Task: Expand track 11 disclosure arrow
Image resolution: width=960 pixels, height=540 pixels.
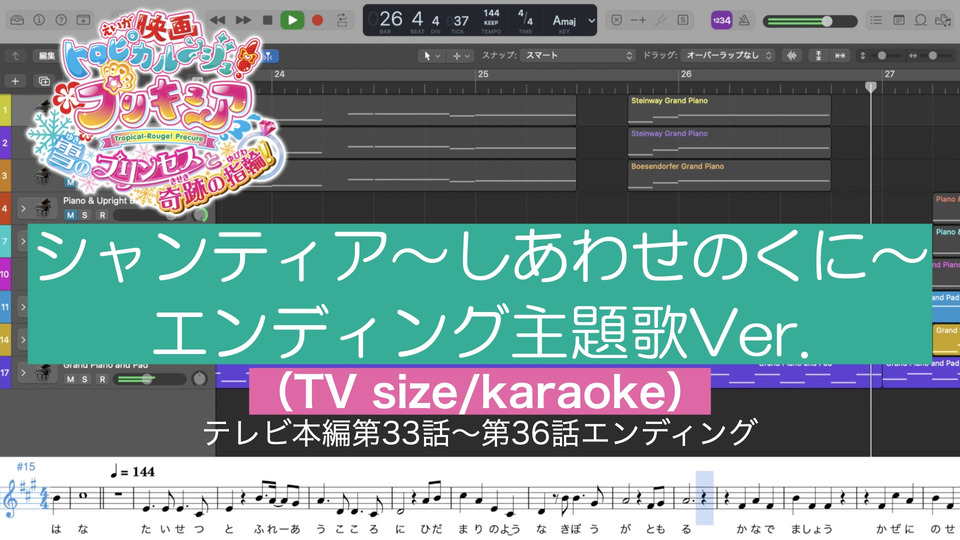Action: (x=23, y=307)
